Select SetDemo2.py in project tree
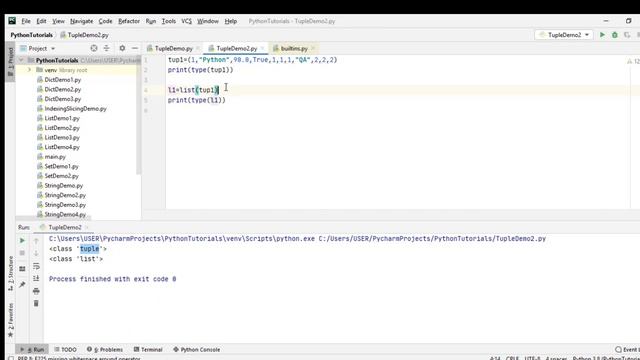640x360 pixels. coord(61,176)
